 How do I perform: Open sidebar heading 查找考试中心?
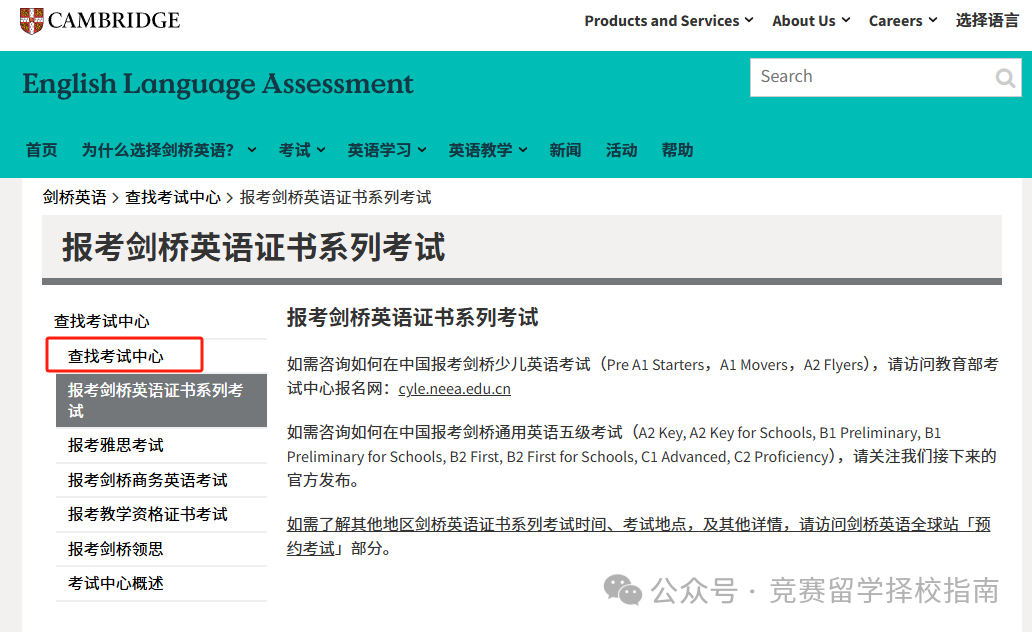pyautogui.click(x=101, y=321)
